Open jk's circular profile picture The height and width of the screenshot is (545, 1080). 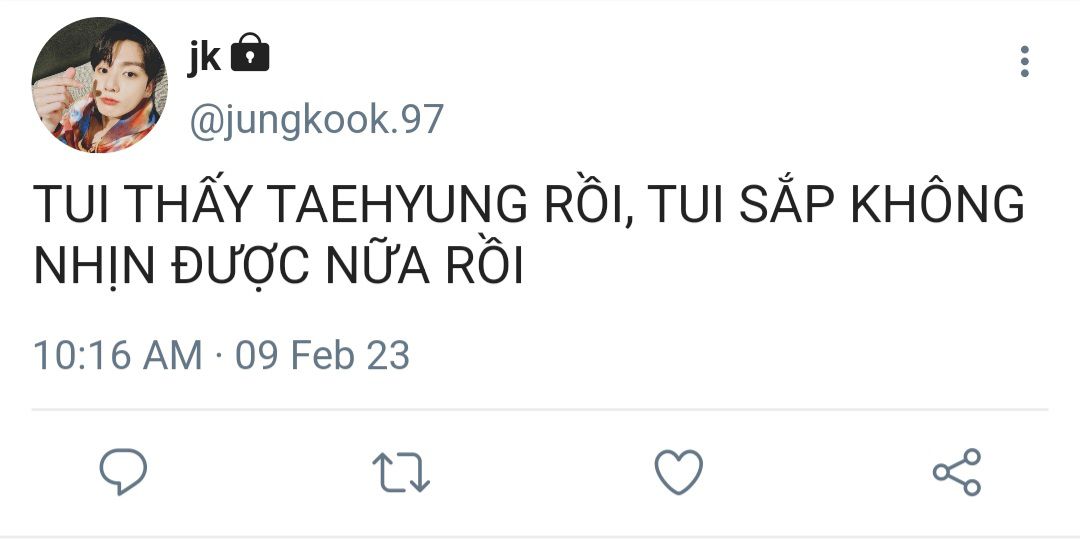pos(100,84)
